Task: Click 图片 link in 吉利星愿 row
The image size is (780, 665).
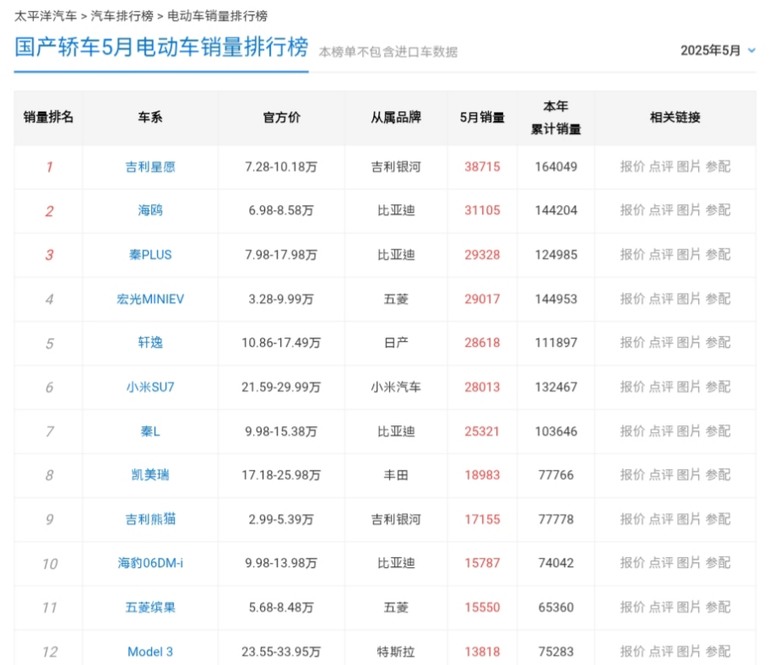Action: click(x=689, y=167)
